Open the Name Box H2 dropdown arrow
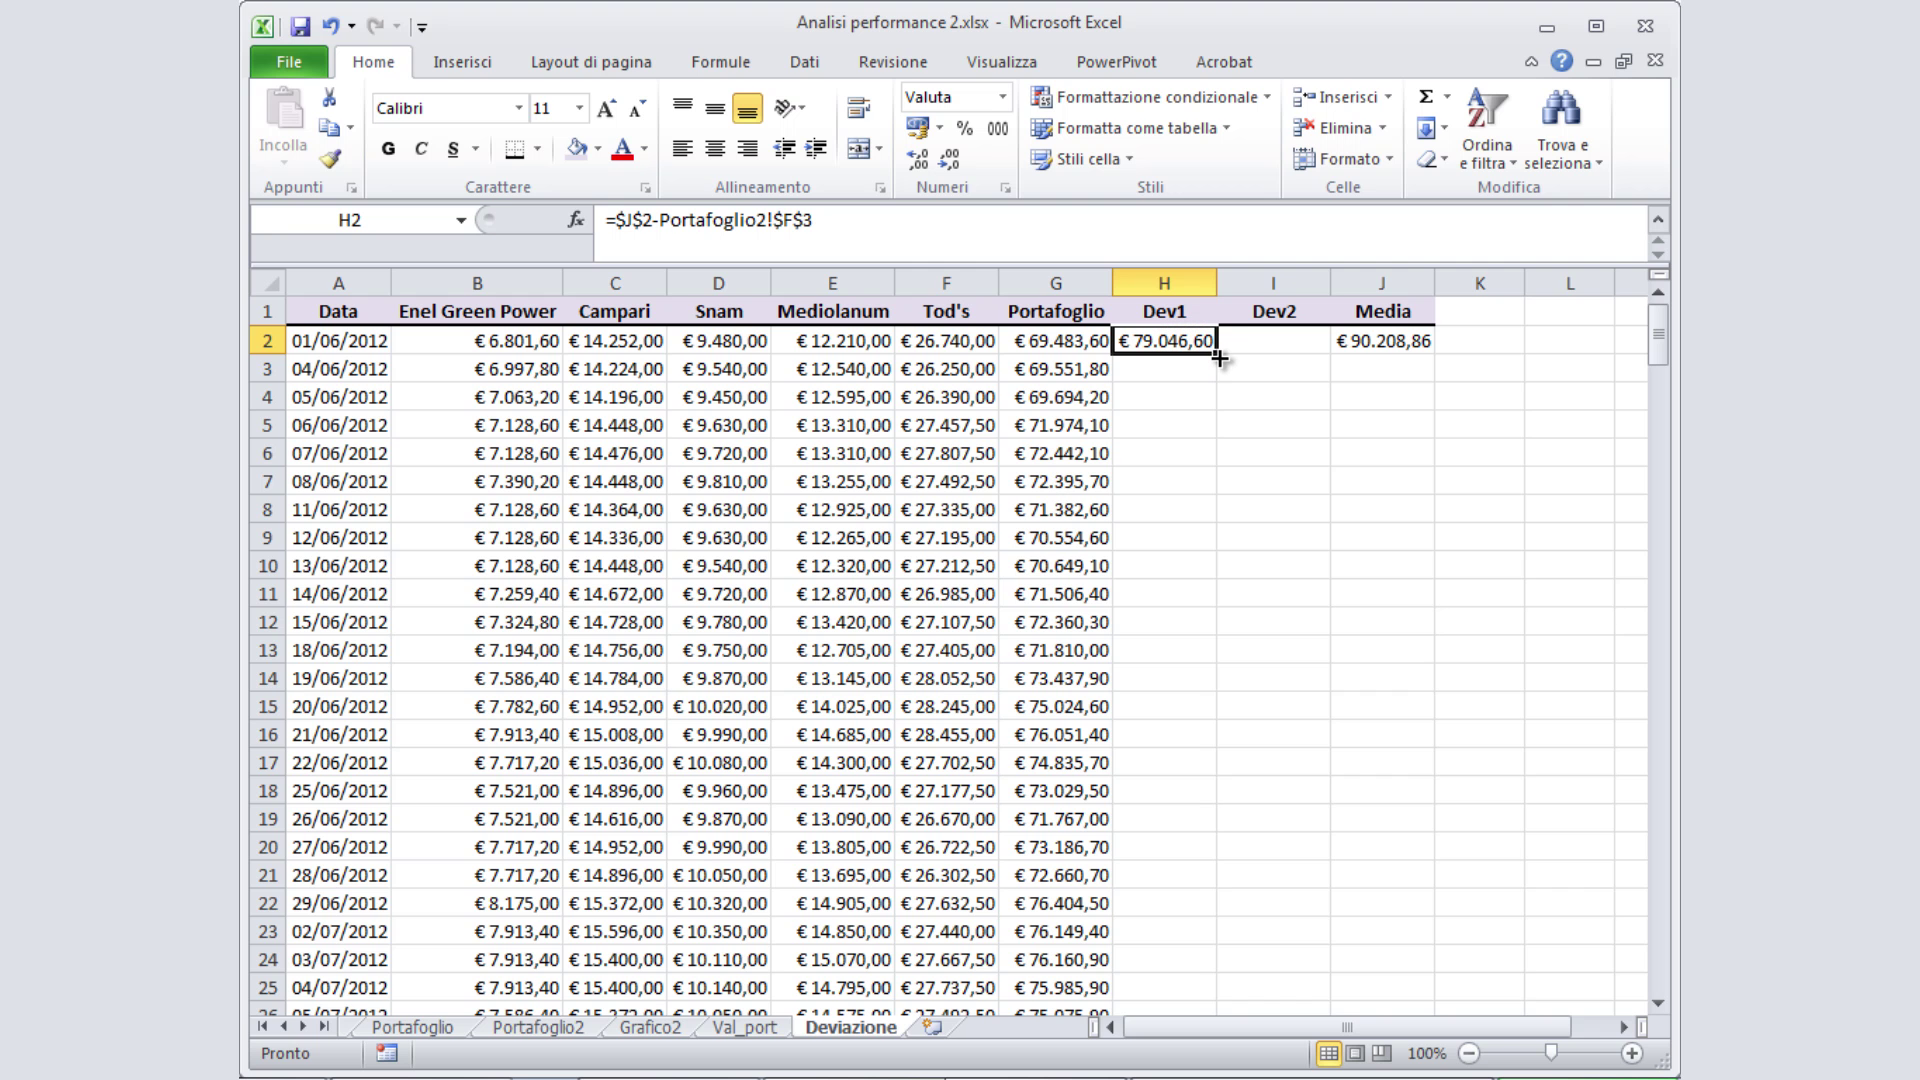Viewport: 1920px width, 1080px height. coord(461,220)
